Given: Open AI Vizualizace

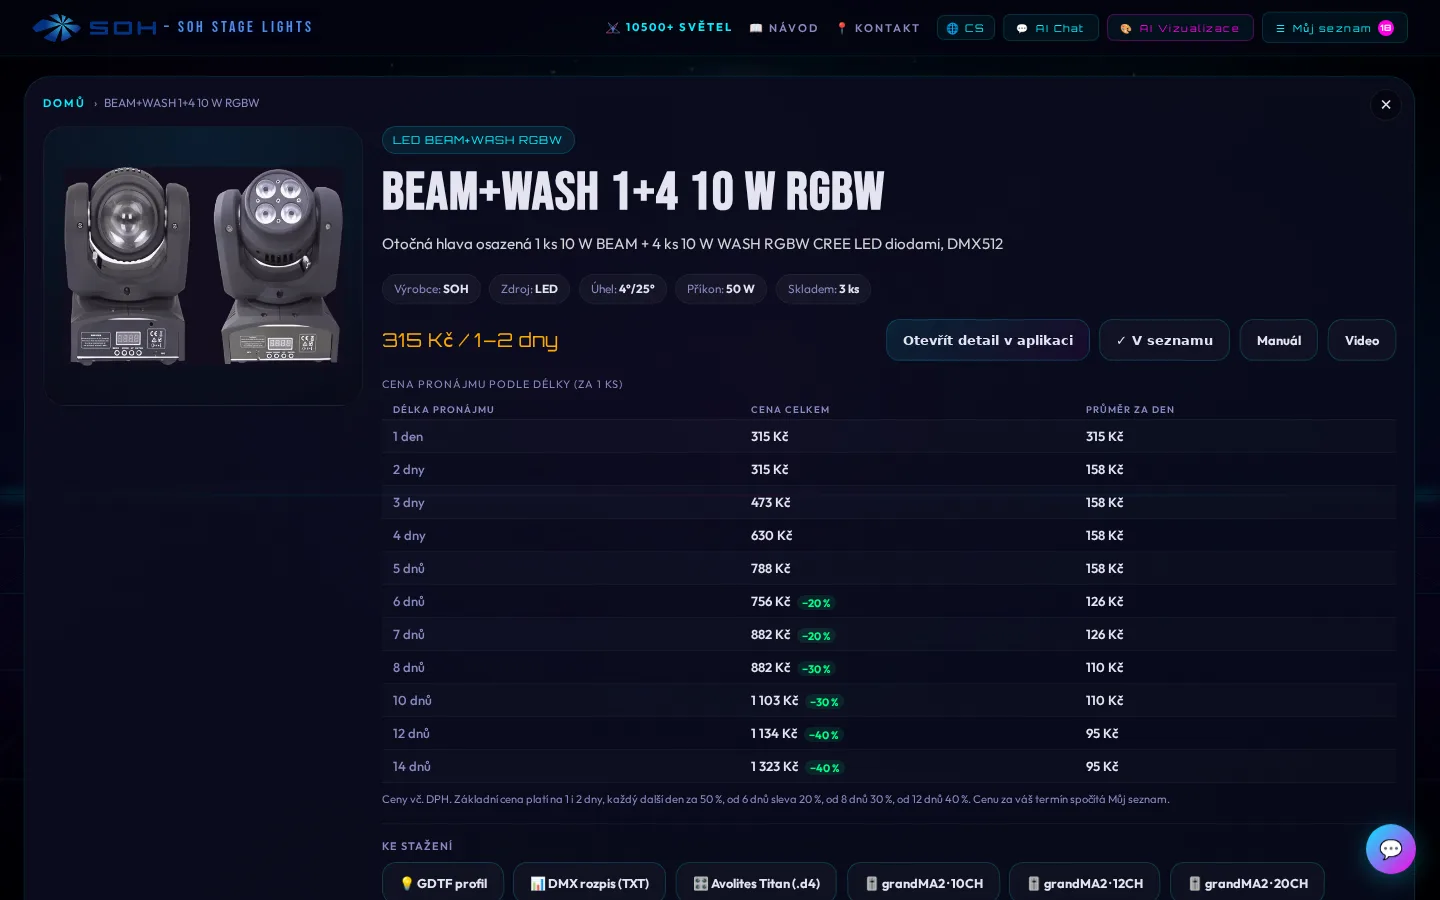Looking at the screenshot, I should pyautogui.click(x=1180, y=28).
